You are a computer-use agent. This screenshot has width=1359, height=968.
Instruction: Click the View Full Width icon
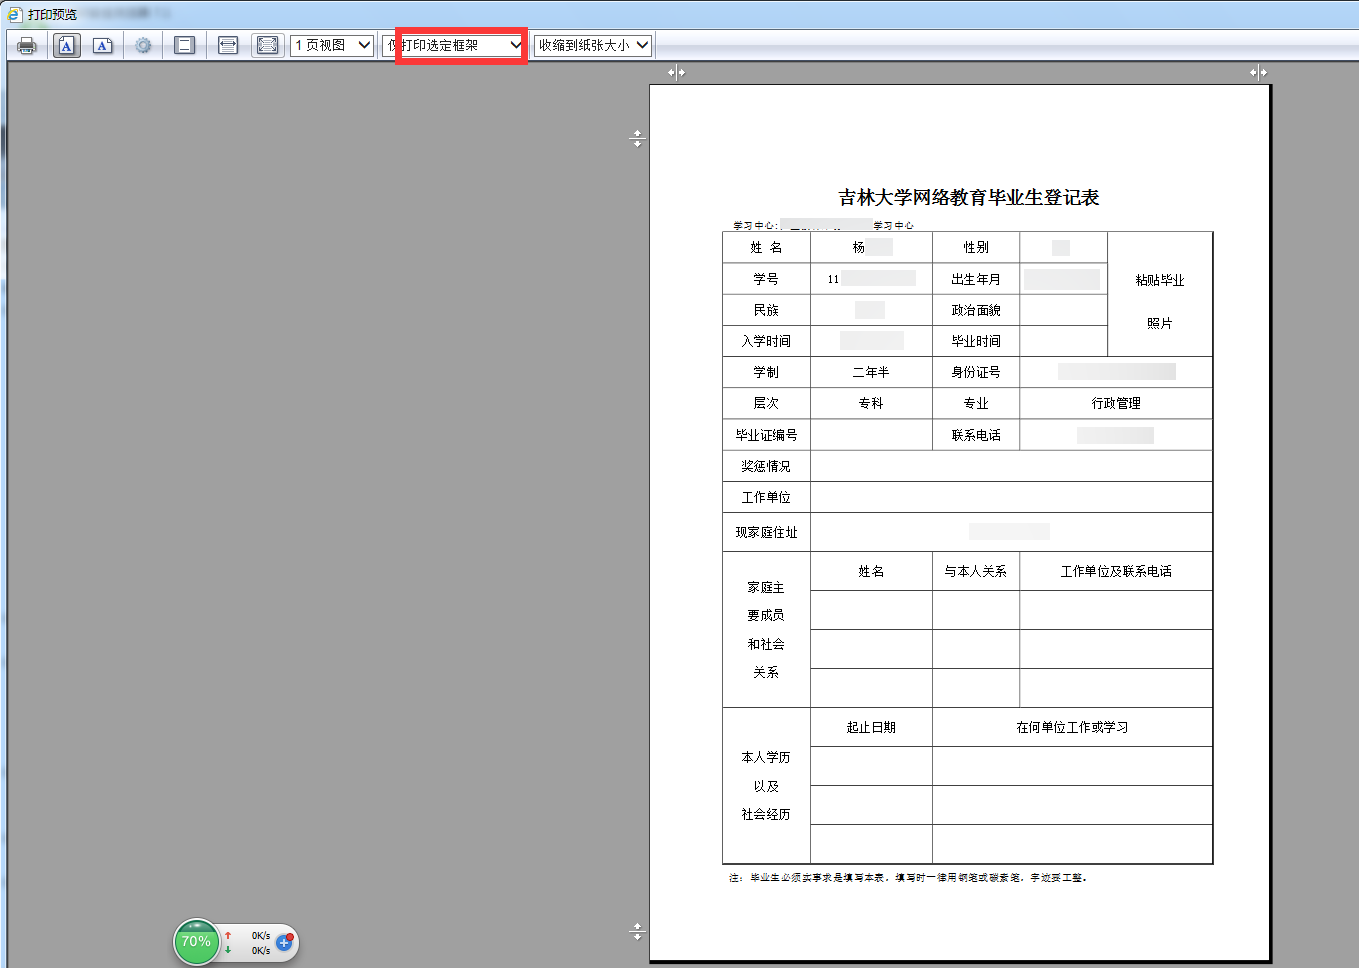point(227,45)
